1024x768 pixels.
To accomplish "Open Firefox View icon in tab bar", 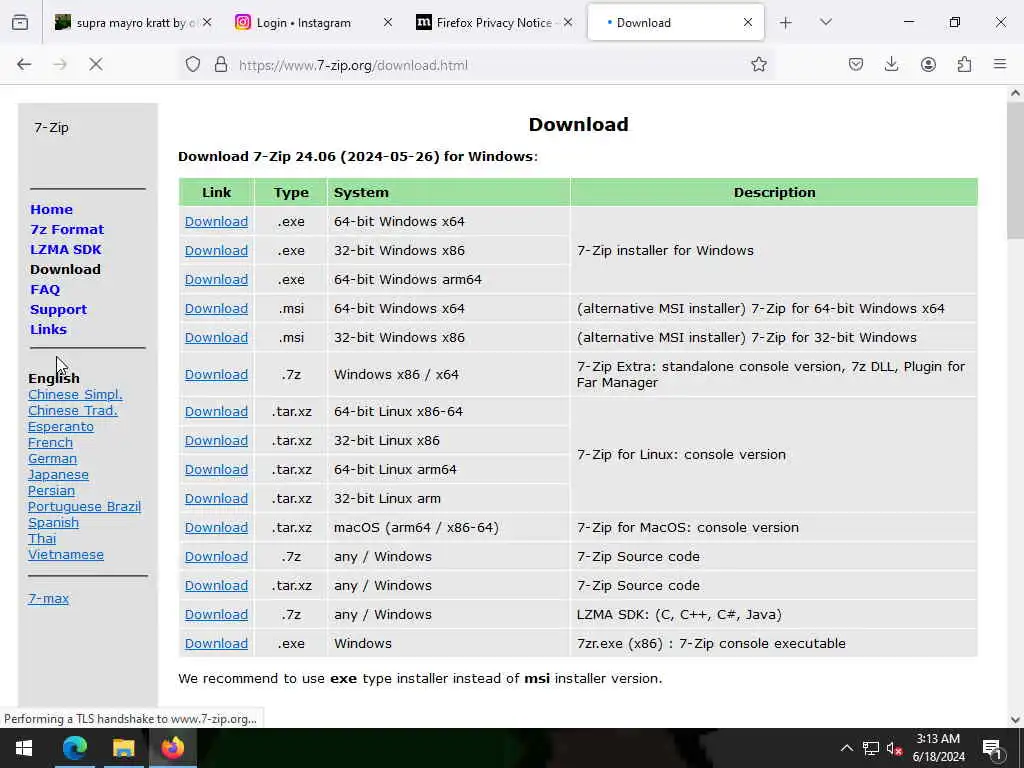I will click(20, 22).
